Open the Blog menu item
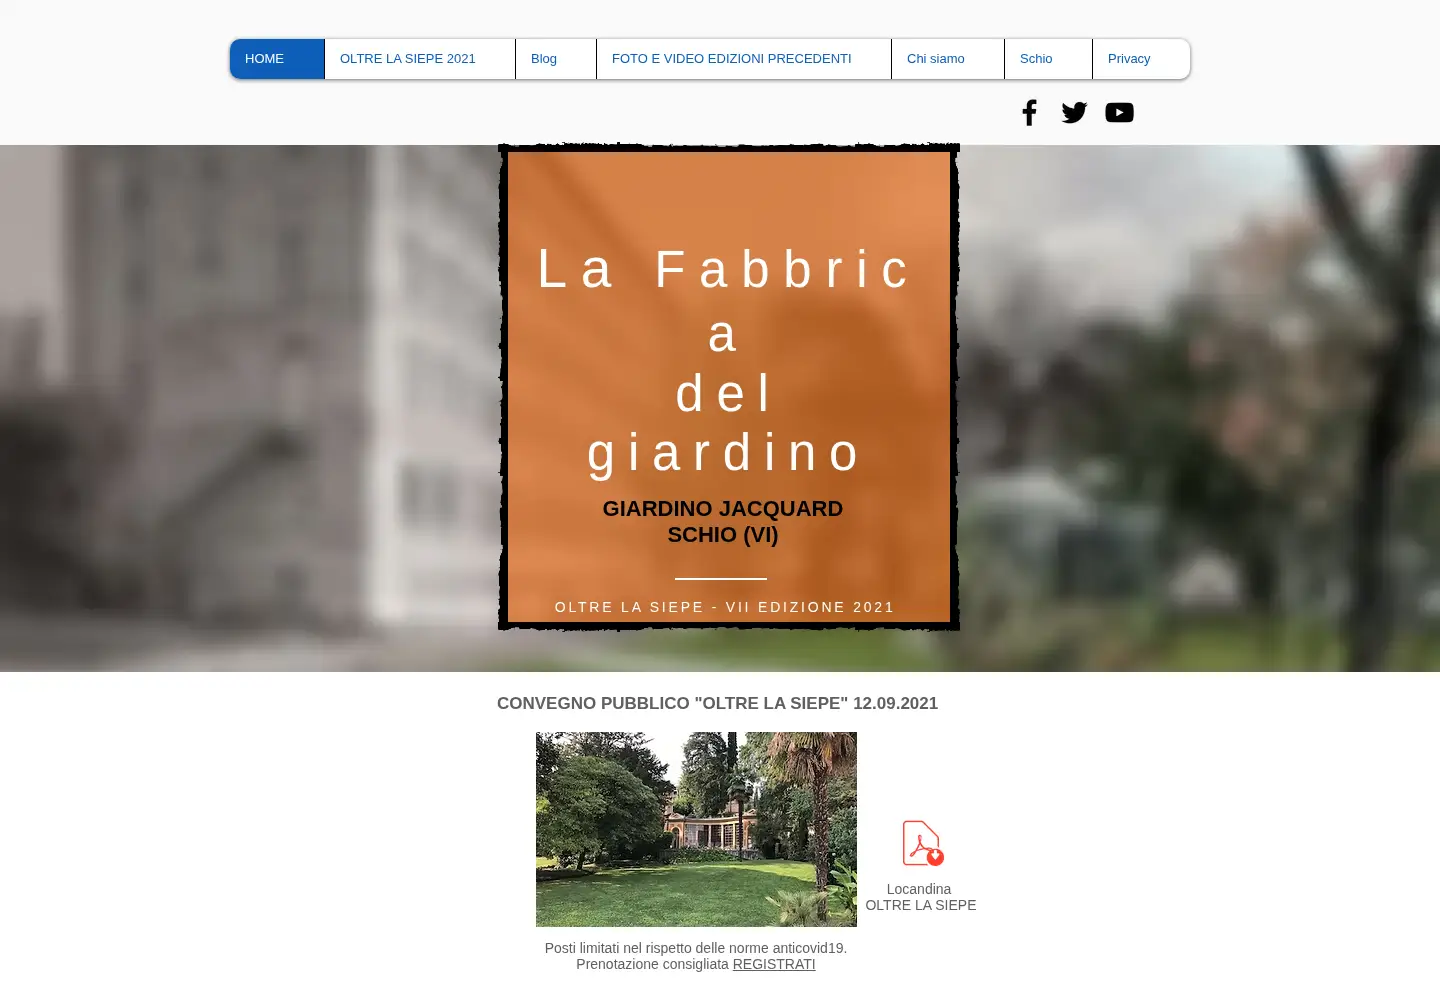Screen dimensions: 1440x1000 (556, 59)
